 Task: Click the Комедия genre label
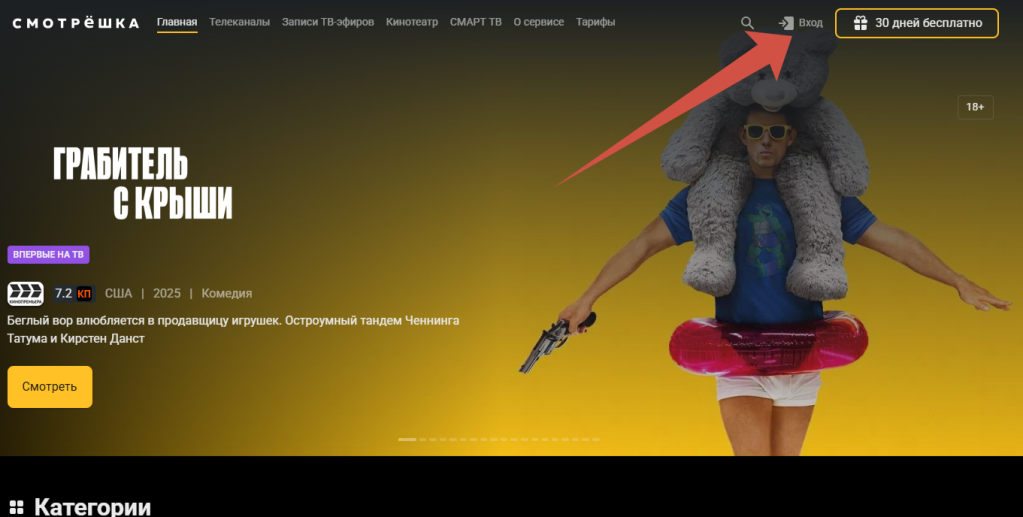pos(226,294)
